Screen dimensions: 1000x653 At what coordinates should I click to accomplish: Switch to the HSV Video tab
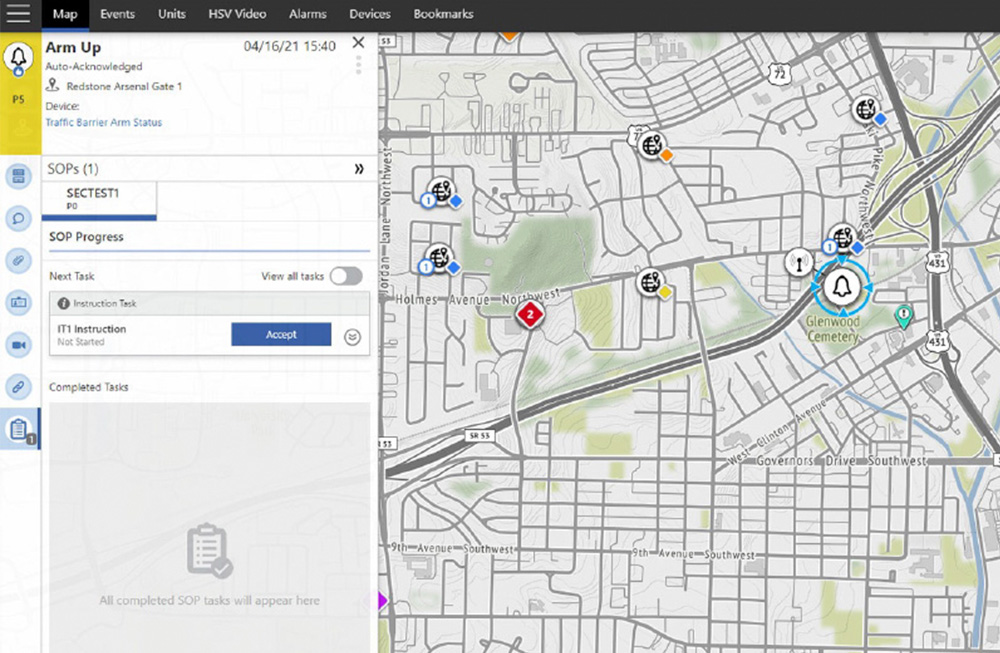point(237,14)
